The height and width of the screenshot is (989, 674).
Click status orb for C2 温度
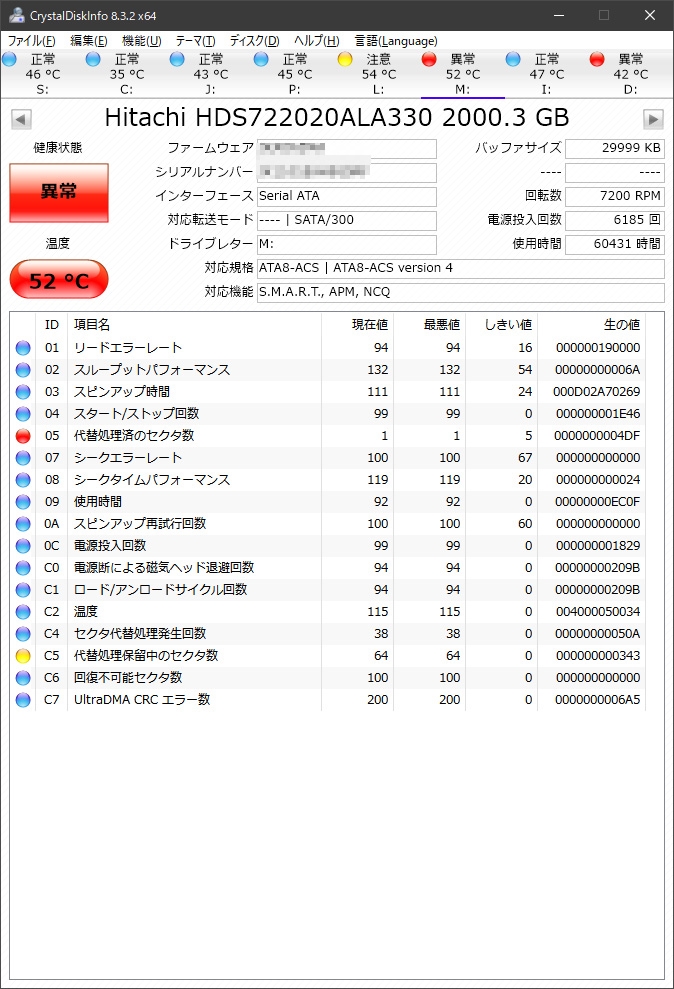[x=23, y=612]
